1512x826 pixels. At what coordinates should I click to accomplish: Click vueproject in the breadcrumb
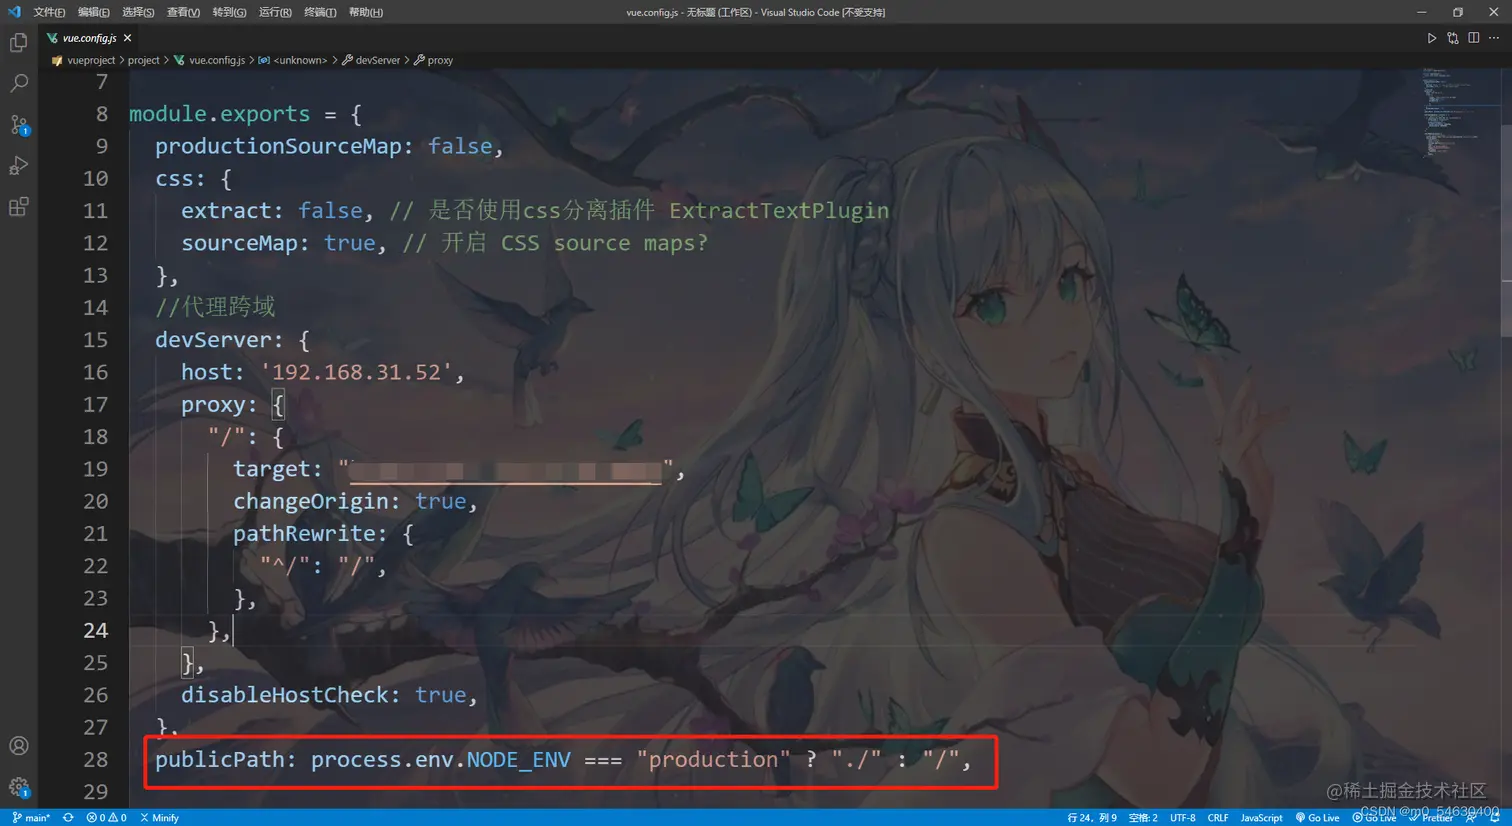tap(91, 60)
